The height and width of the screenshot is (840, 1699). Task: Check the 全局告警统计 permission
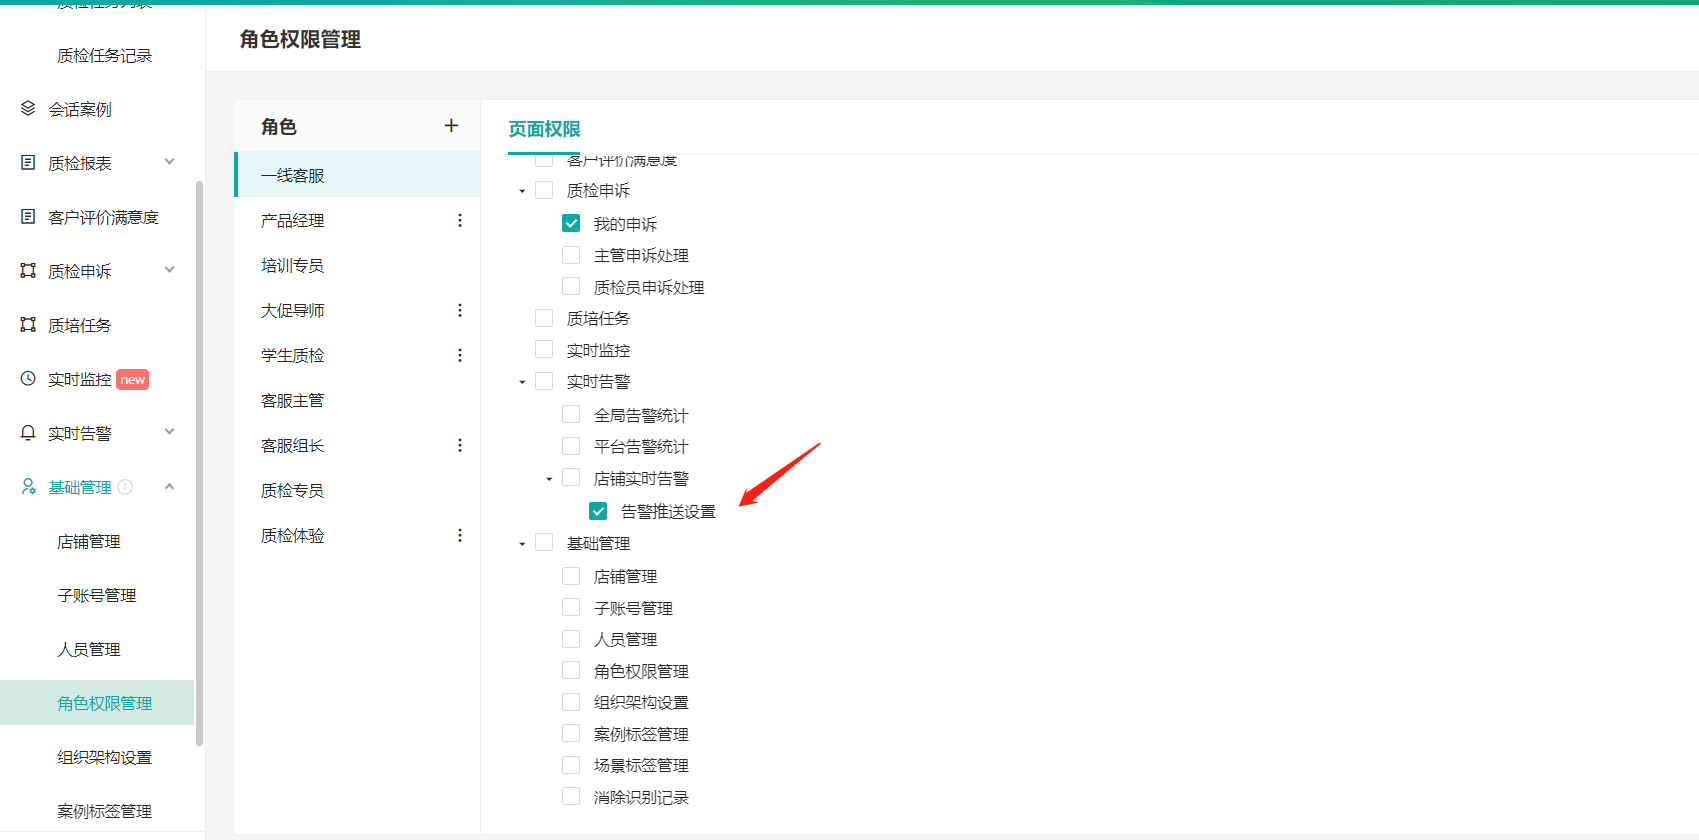coord(571,414)
